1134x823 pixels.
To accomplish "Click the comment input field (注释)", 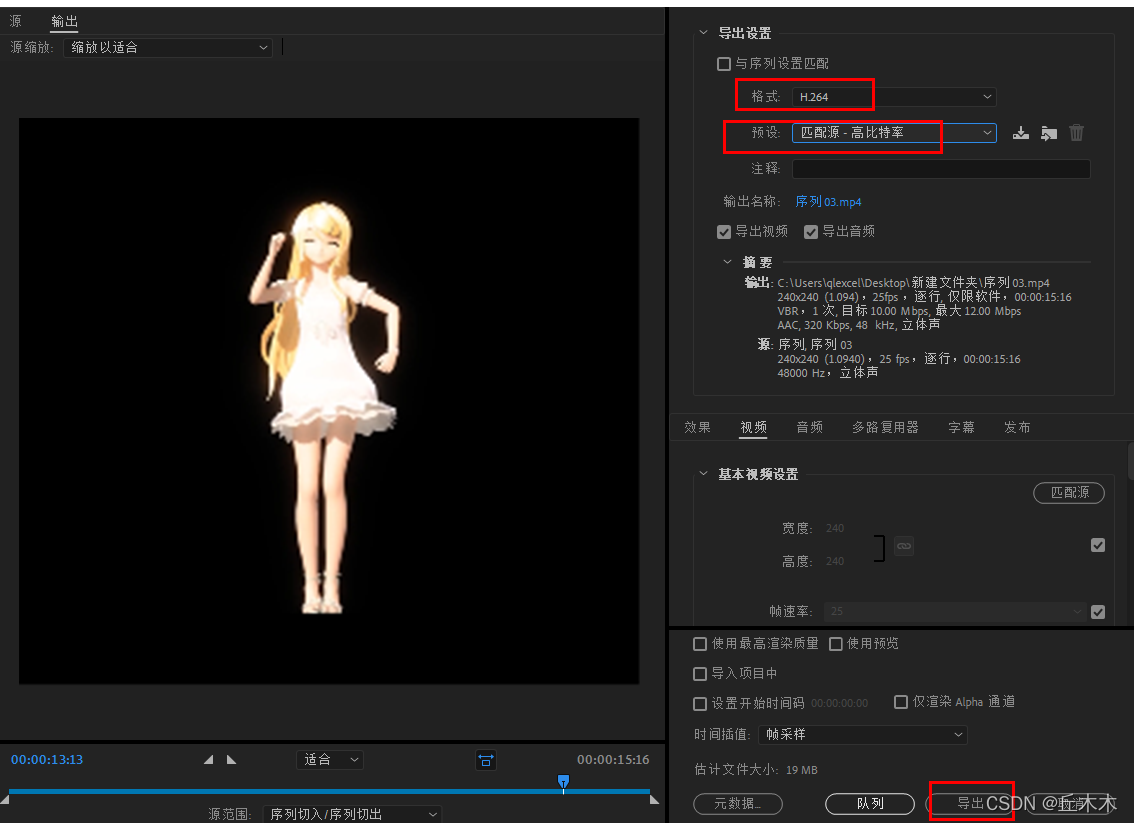I will coord(941,169).
